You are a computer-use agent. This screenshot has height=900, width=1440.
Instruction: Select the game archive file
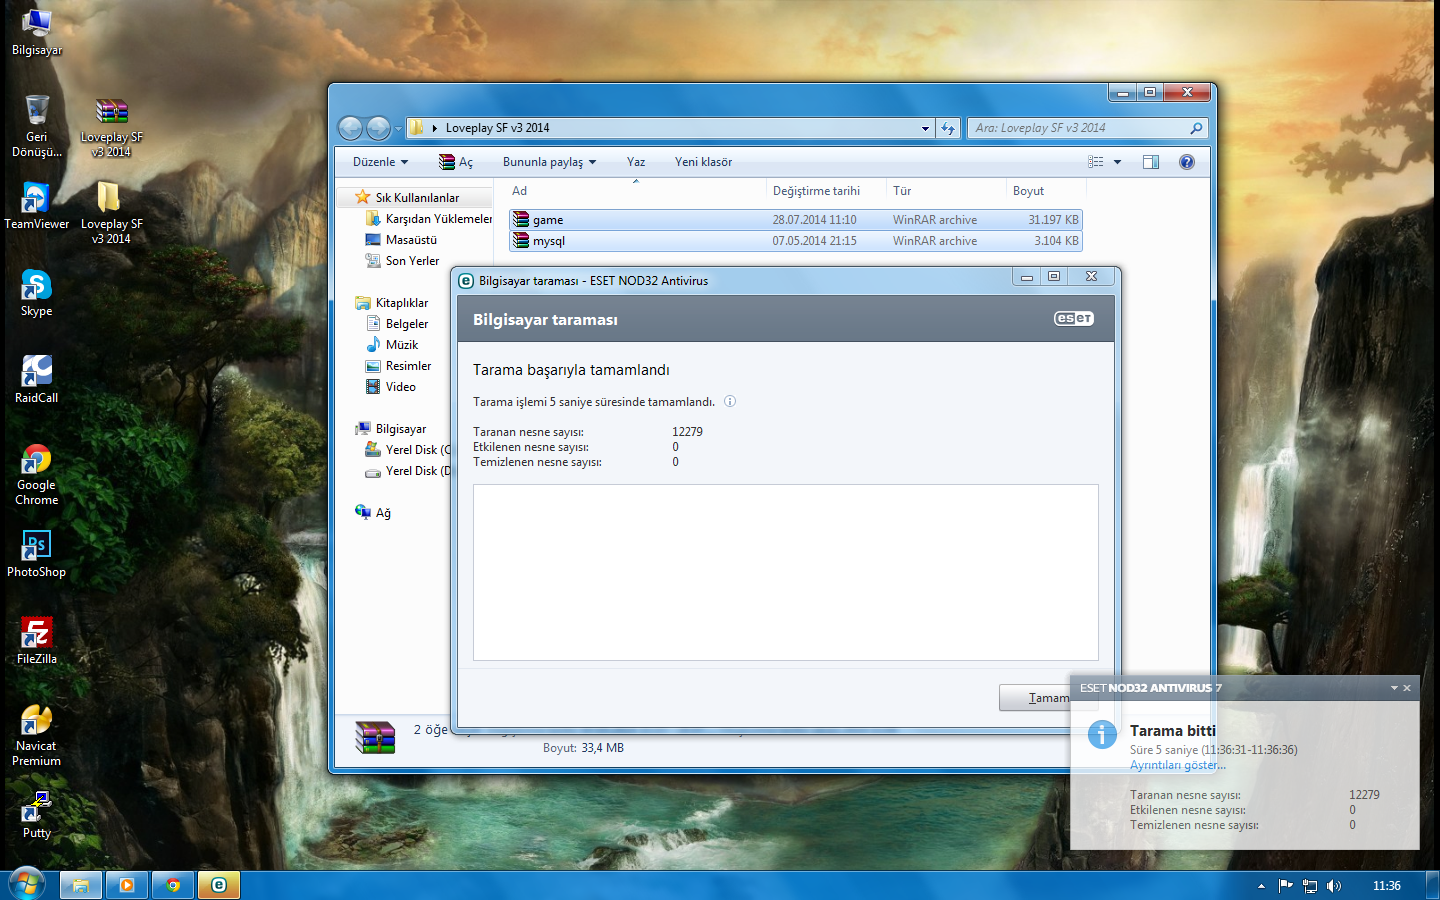[796, 220]
